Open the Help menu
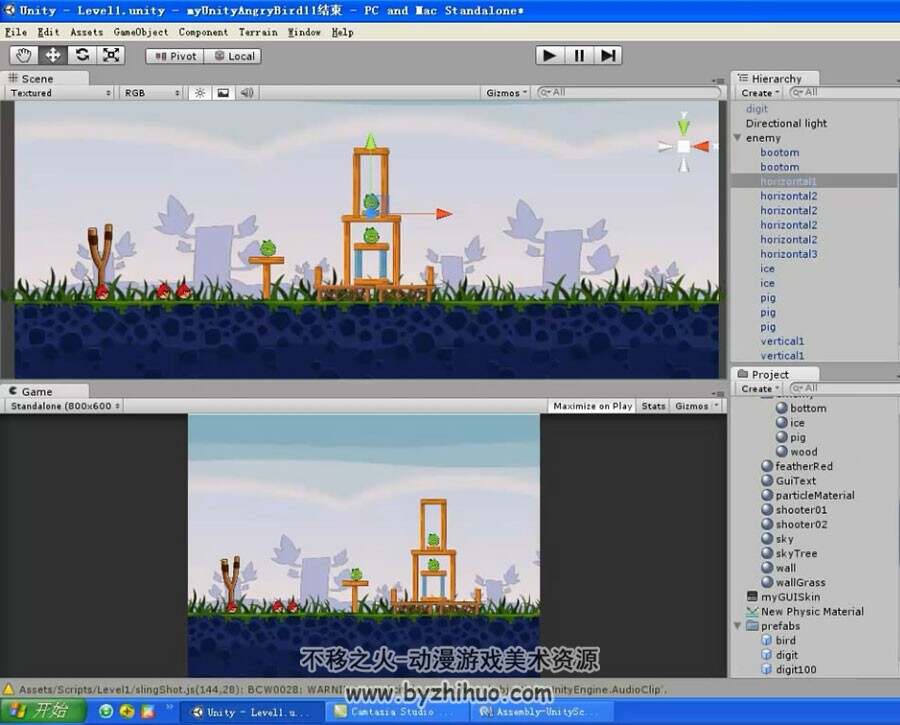The image size is (900, 725). pyautogui.click(x=343, y=32)
